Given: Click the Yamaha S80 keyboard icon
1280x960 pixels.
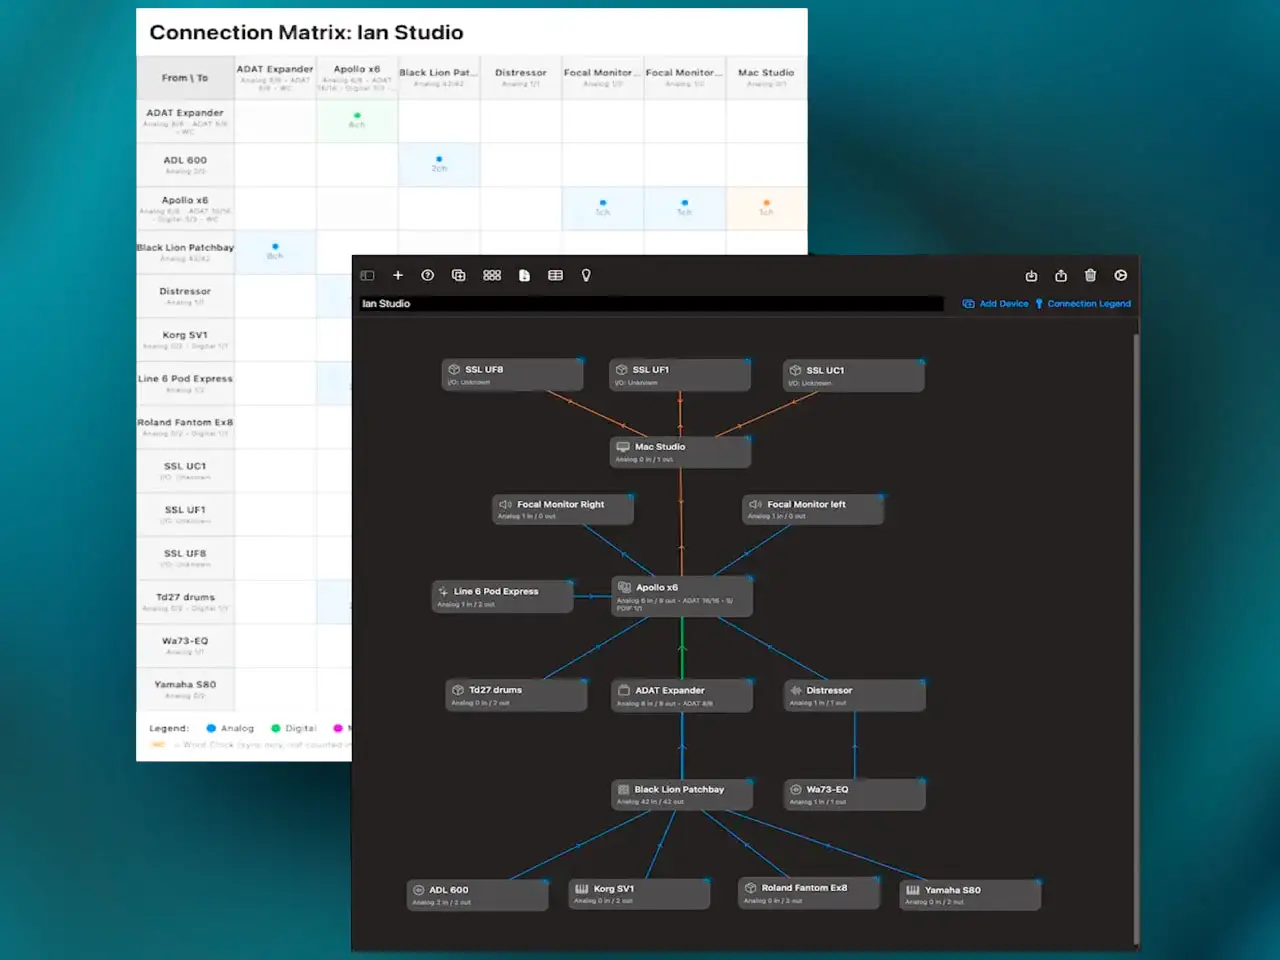Looking at the screenshot, I should click(x=913, y=889).
